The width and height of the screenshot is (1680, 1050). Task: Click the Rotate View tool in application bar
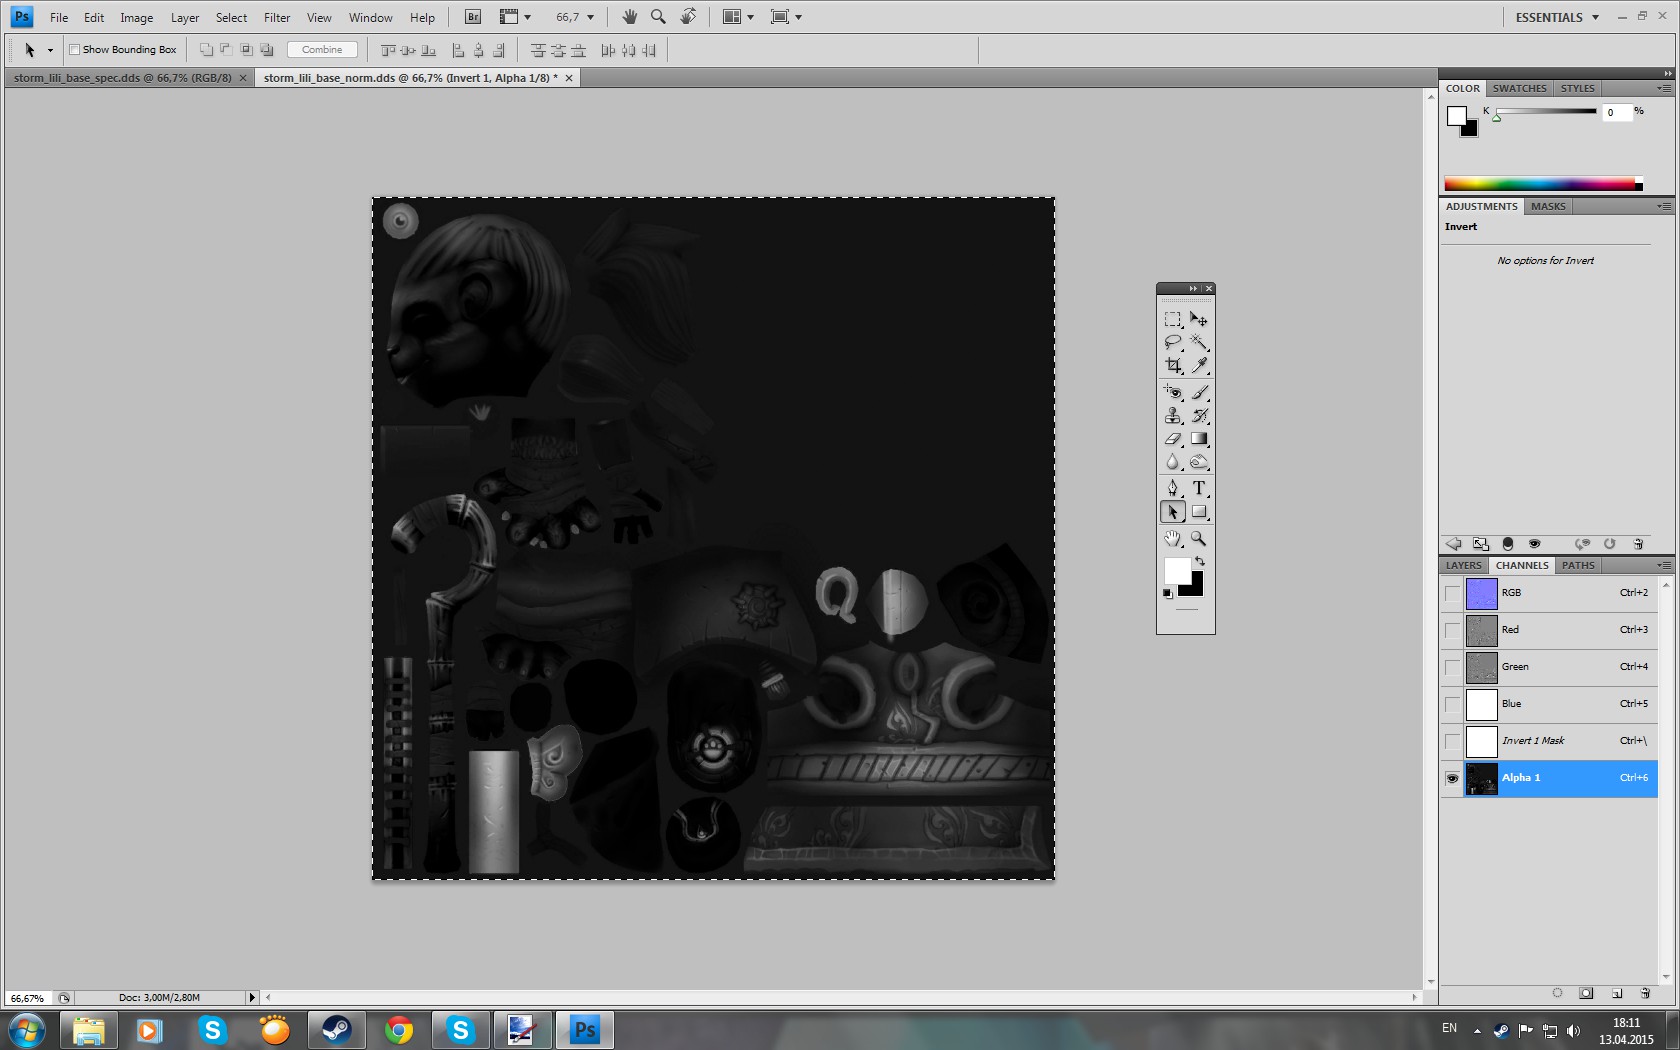pyautogui.click(x=688, y=17)
